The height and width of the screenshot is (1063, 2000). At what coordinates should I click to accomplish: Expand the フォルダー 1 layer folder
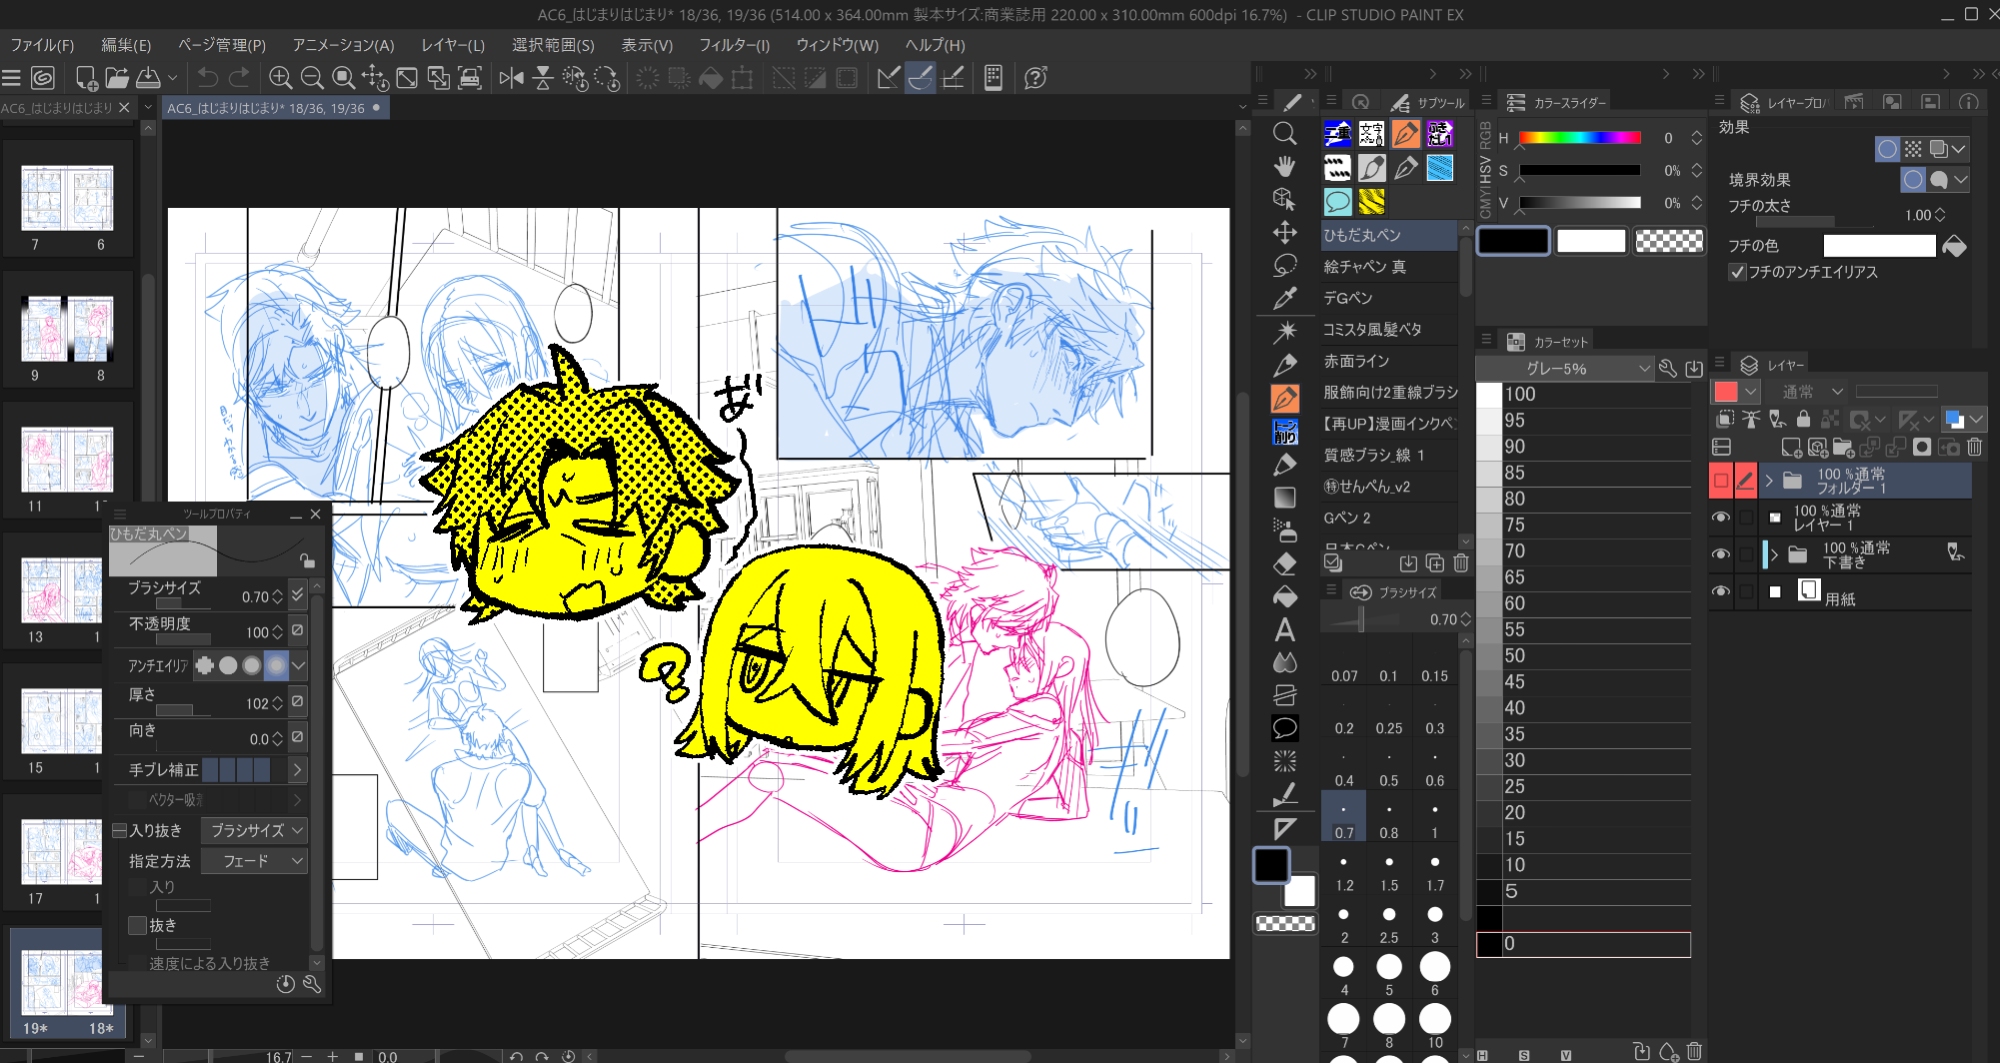pos(1769,481)
